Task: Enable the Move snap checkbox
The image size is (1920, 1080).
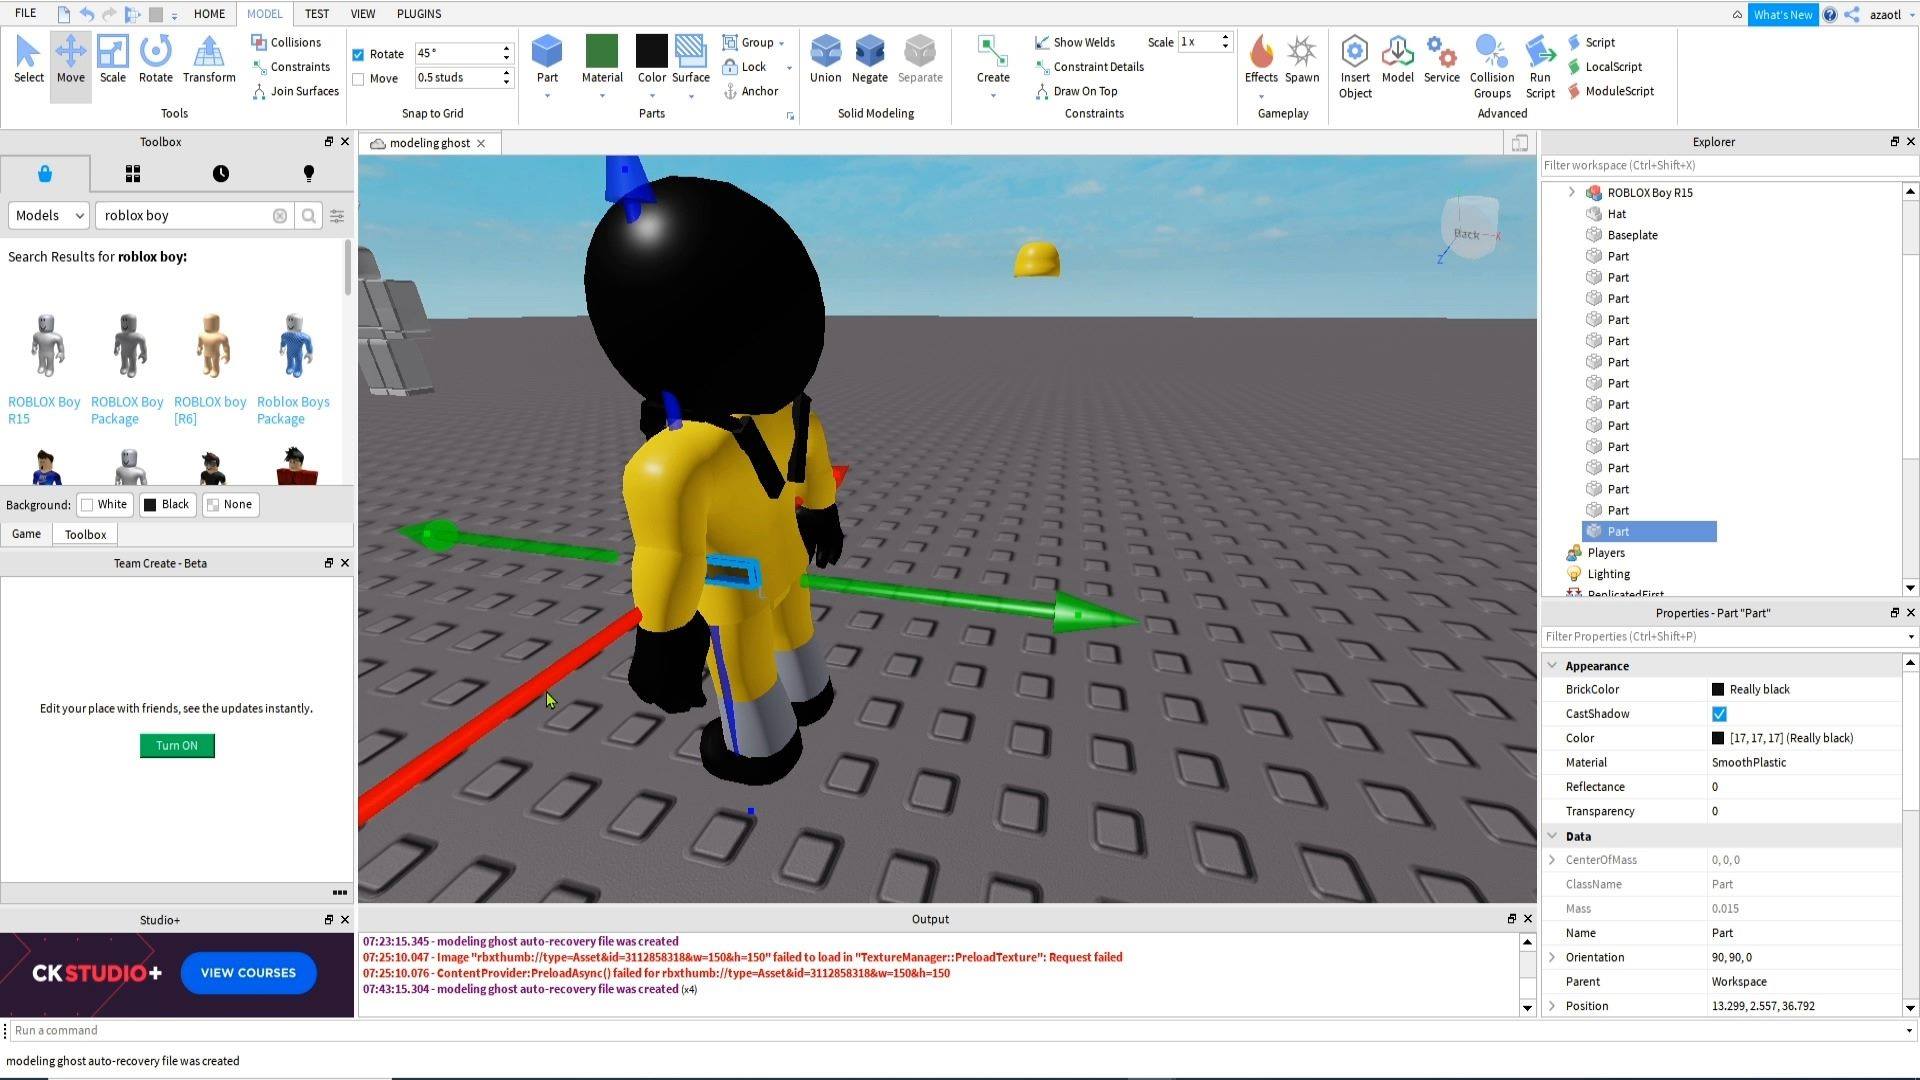Action: (x=358, y=78)
